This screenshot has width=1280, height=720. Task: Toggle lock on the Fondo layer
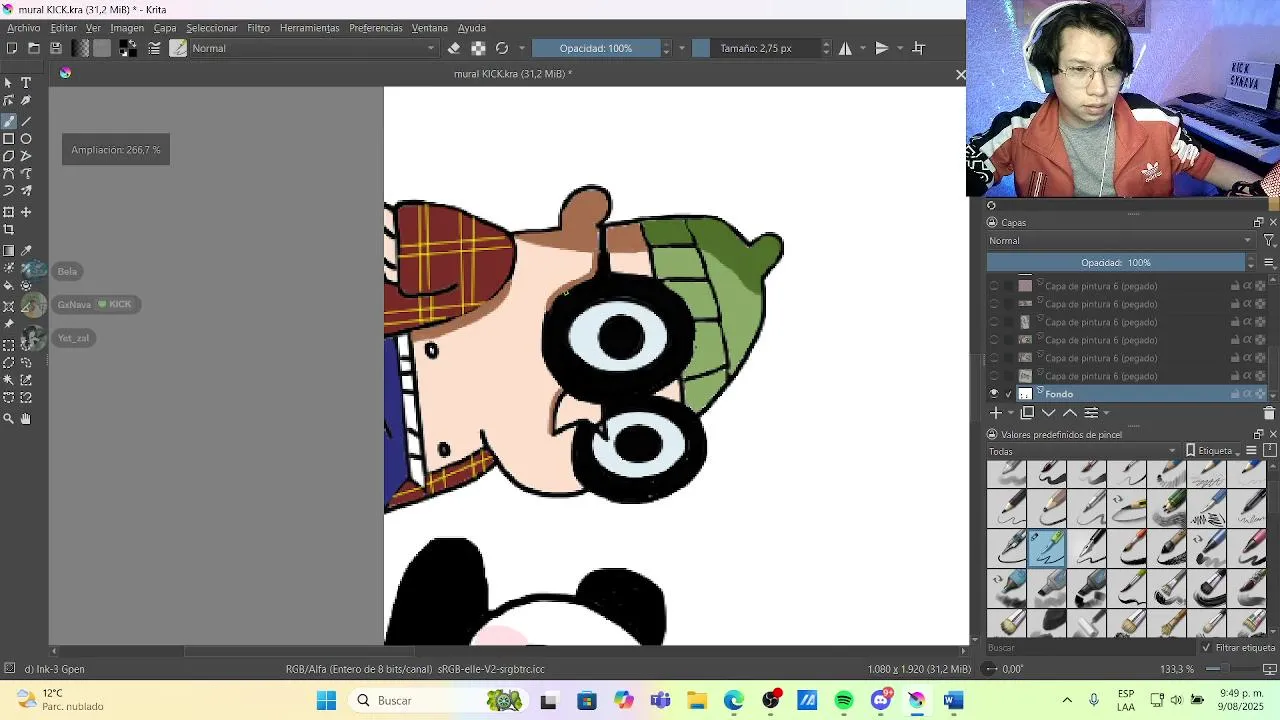coord(1235,394)
